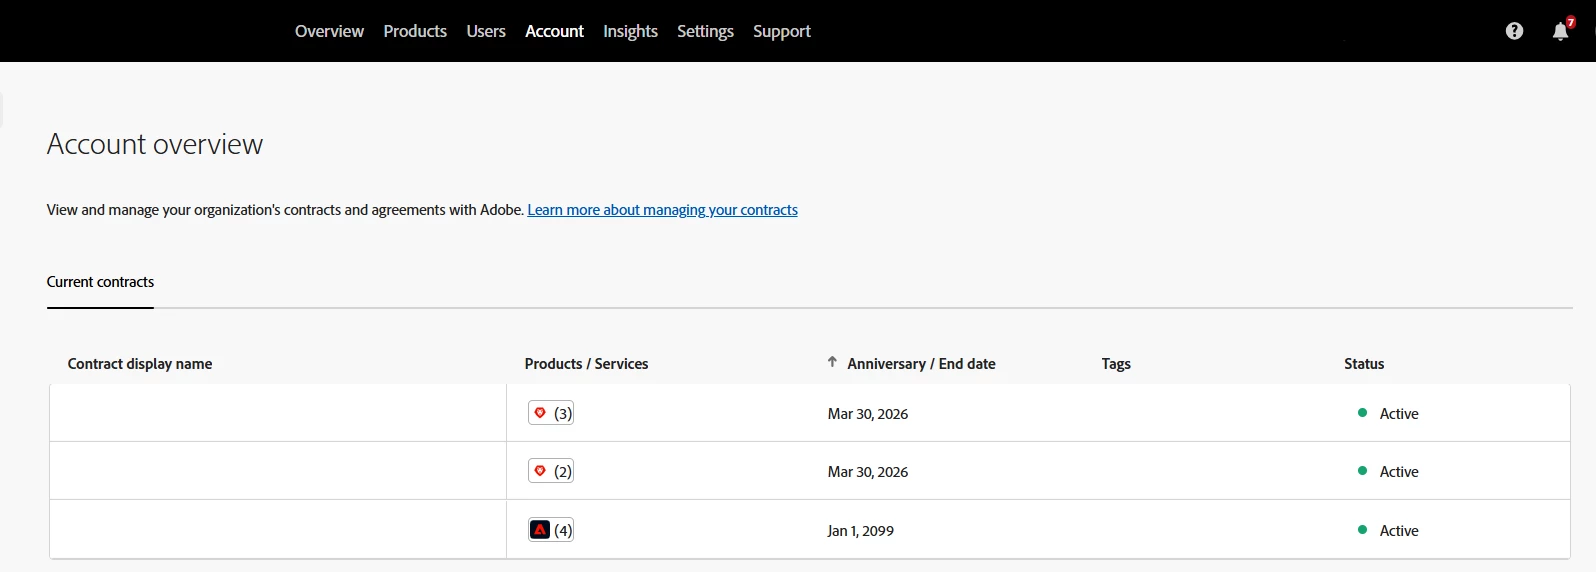Go to the Products menu item

click(415, 31)
